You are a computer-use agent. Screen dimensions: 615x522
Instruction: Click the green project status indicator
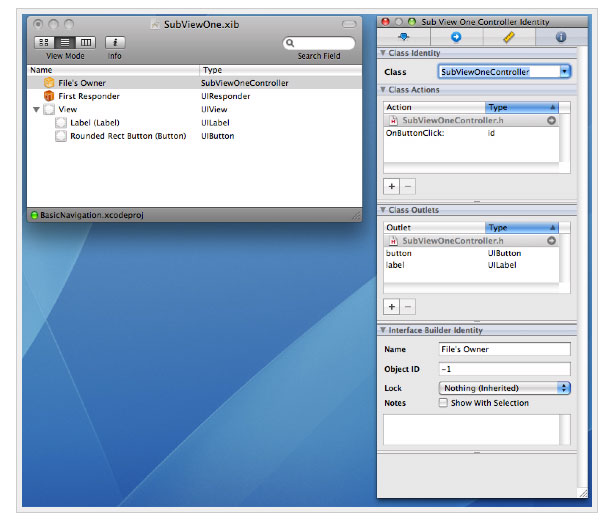pyautogui.click(x=34, y=215)
